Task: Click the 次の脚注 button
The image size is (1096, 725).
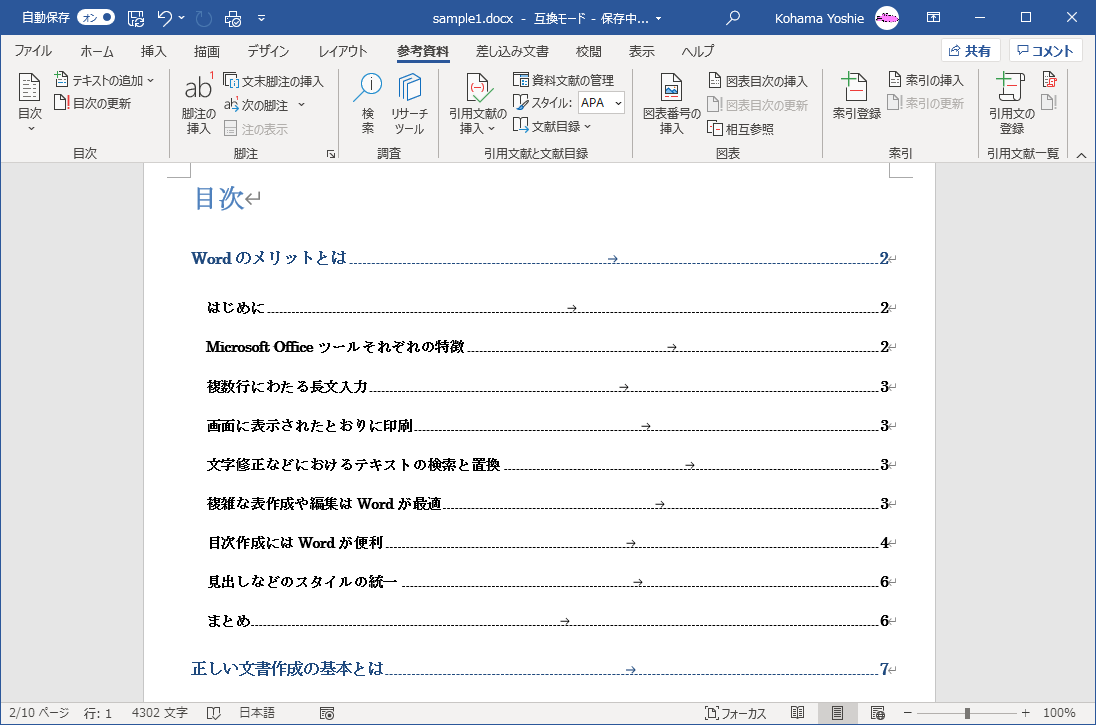Action: [256, 105]
